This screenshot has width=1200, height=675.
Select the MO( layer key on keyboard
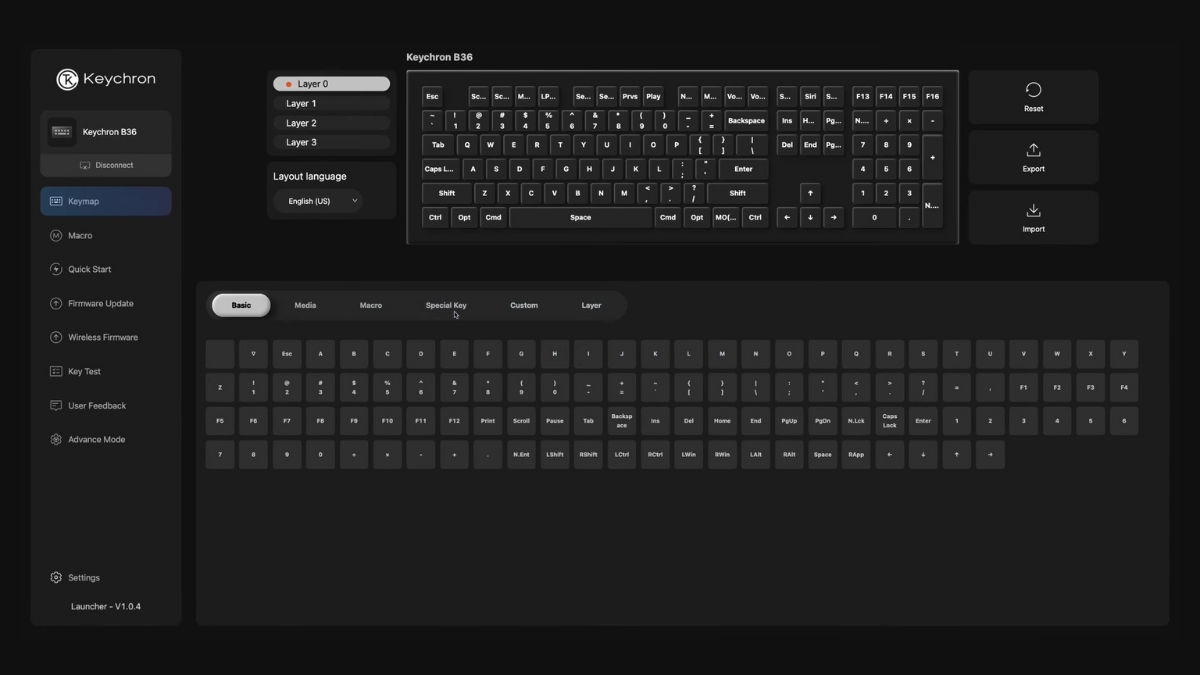pyautogui.click(x=725, y=217)
